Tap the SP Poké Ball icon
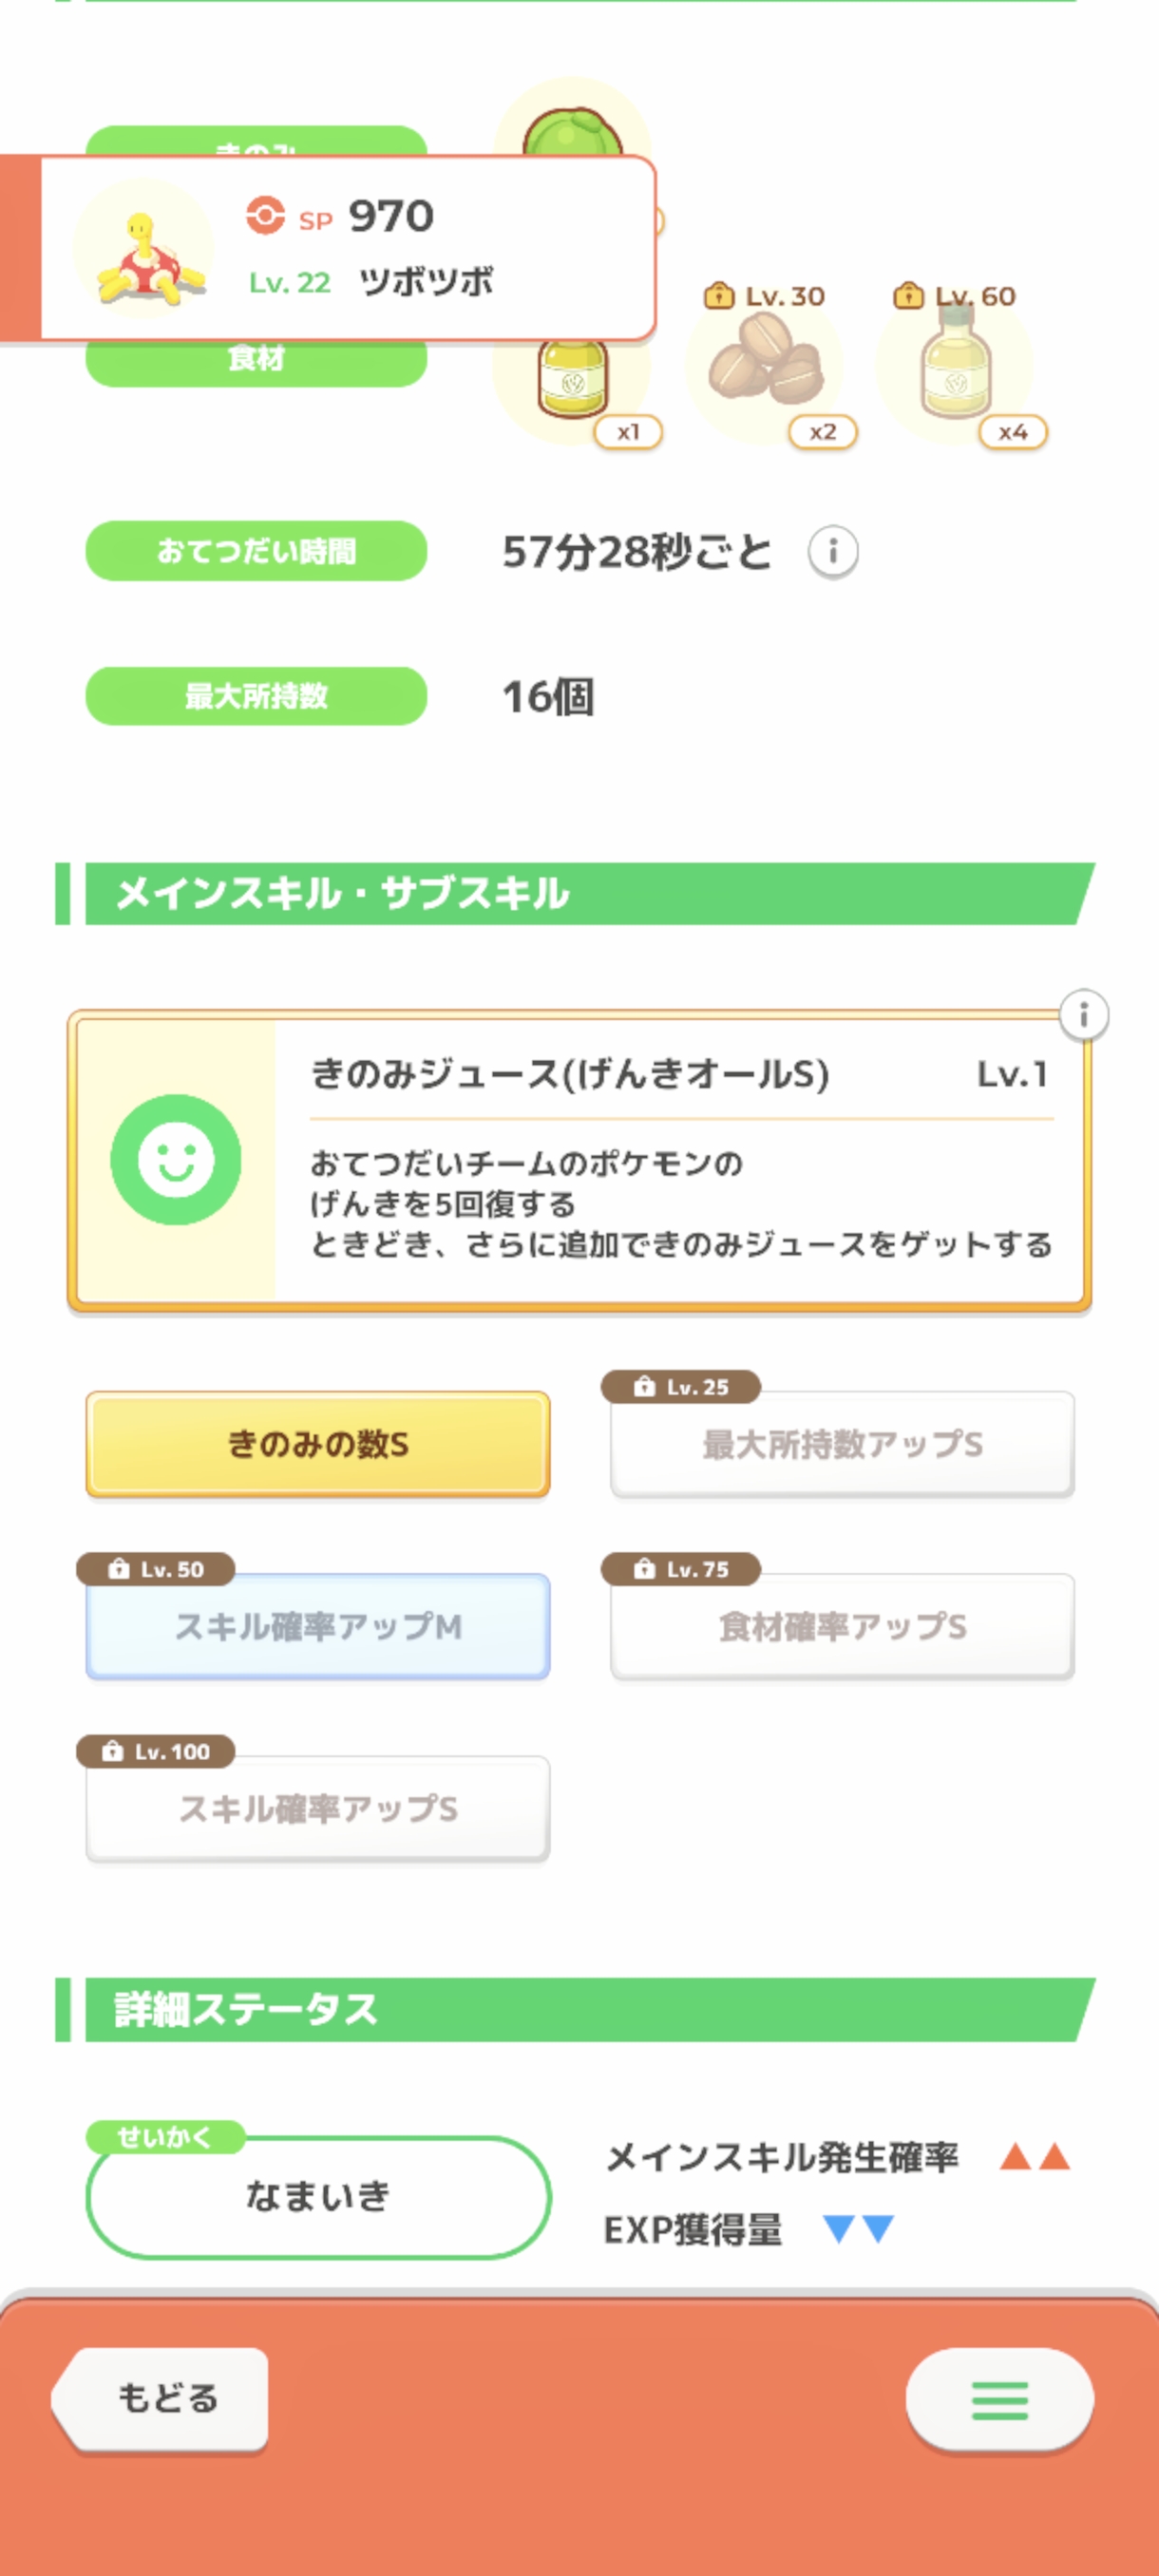Image resolution: width=1159 pixels, height=2576 pixels. [x=265, y=216]
